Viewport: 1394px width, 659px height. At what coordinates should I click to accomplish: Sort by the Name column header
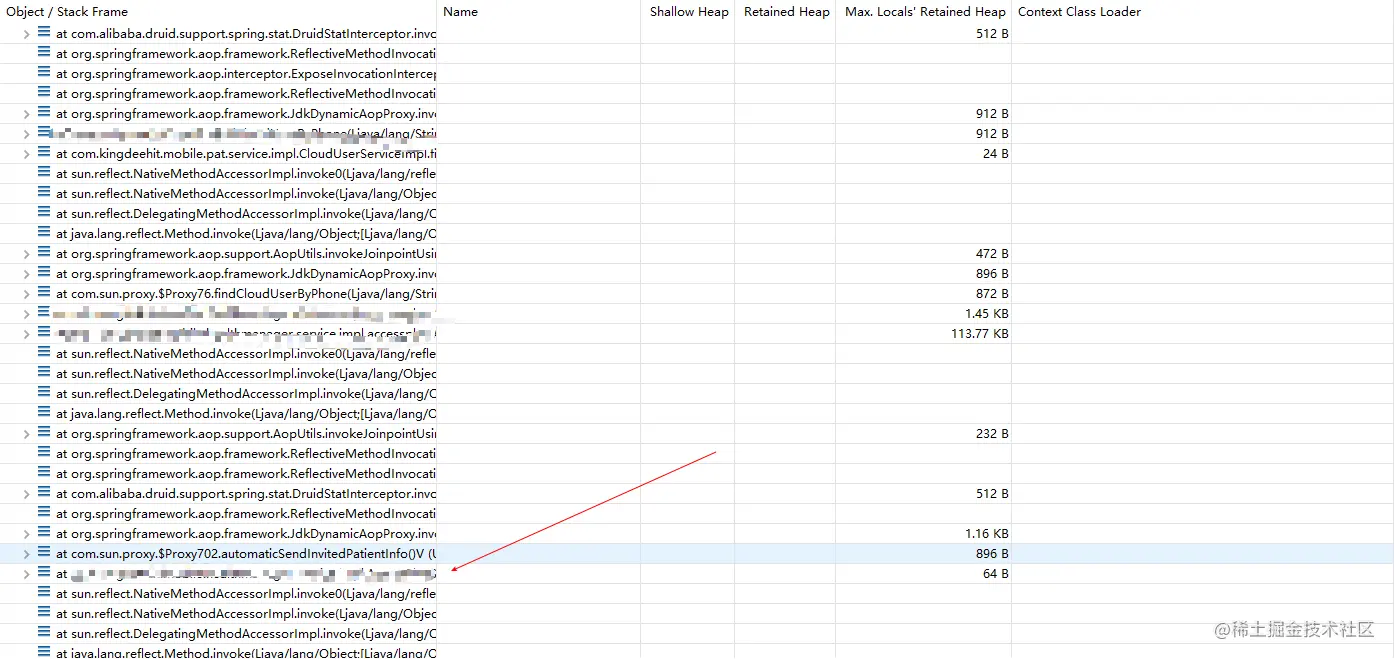tap(460, 12)
